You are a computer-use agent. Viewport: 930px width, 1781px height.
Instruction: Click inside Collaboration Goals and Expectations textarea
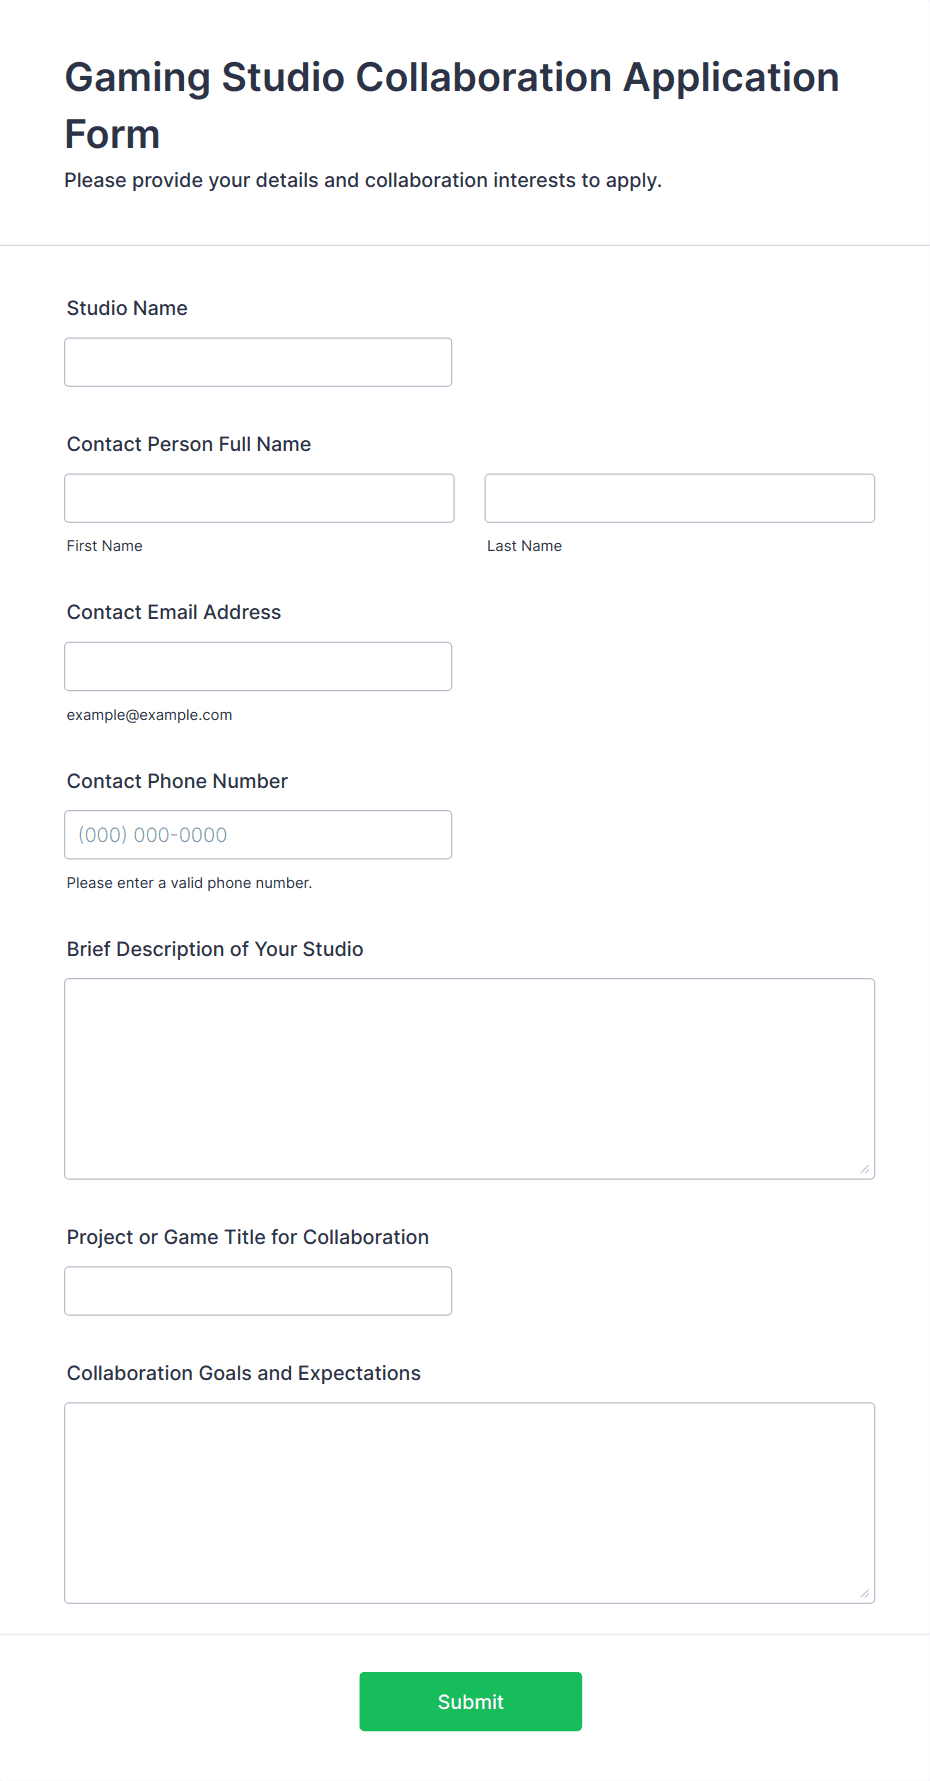pyautogui.click(x=469, y=1502)
